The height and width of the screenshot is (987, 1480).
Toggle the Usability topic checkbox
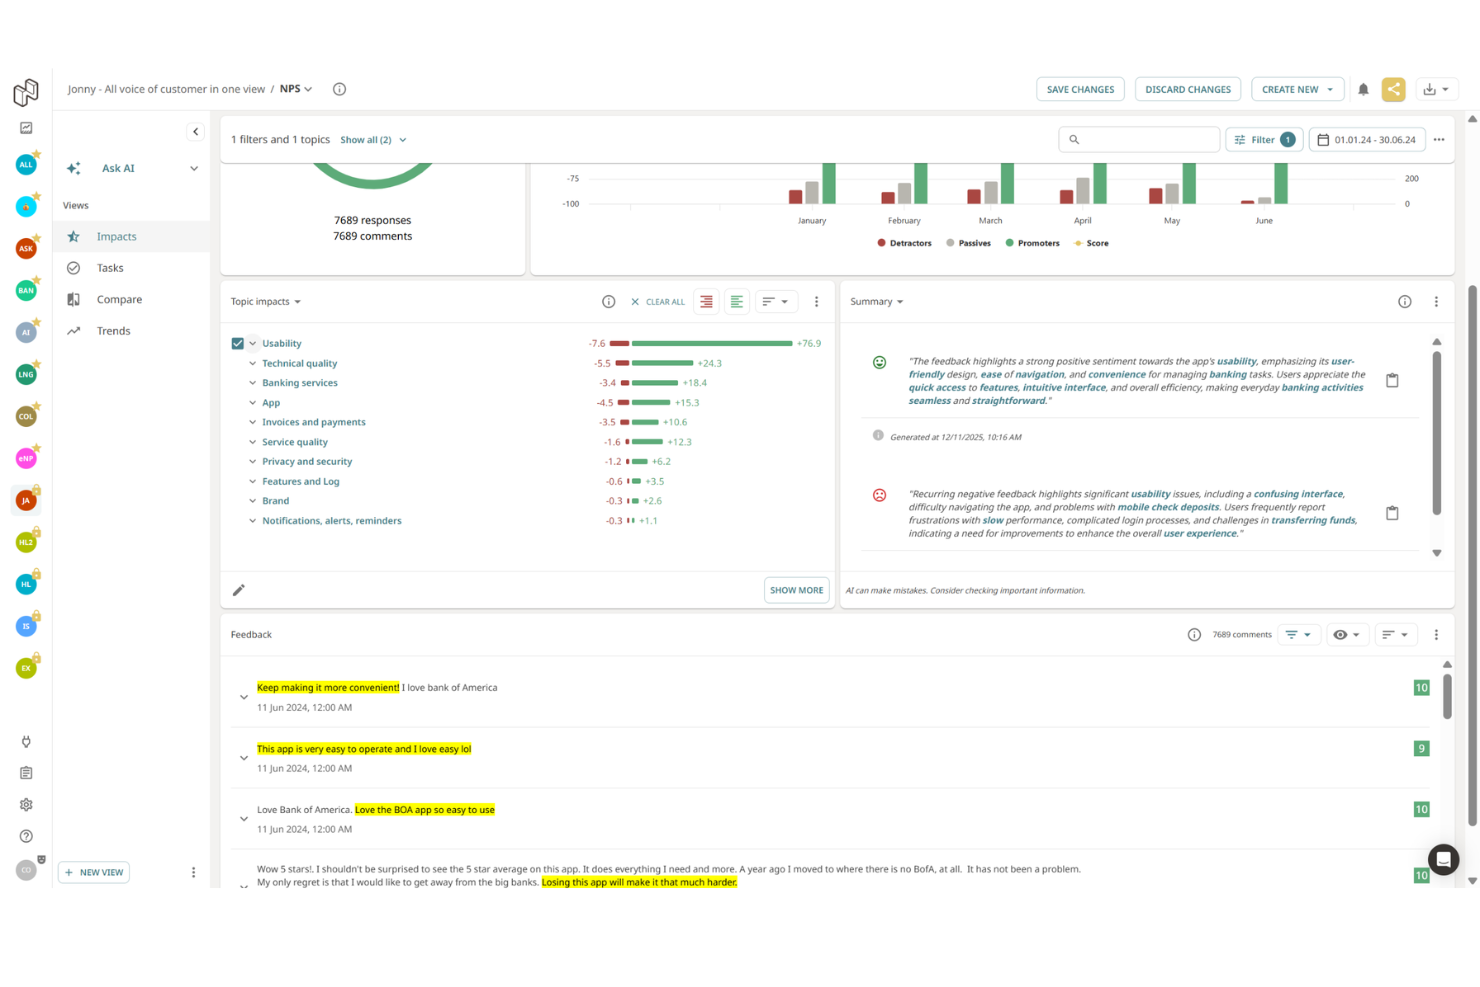[238, 343]
